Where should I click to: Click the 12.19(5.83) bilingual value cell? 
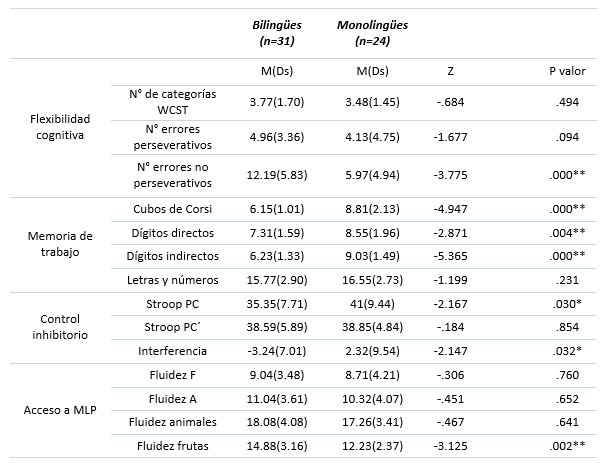(x=278, y=175)
